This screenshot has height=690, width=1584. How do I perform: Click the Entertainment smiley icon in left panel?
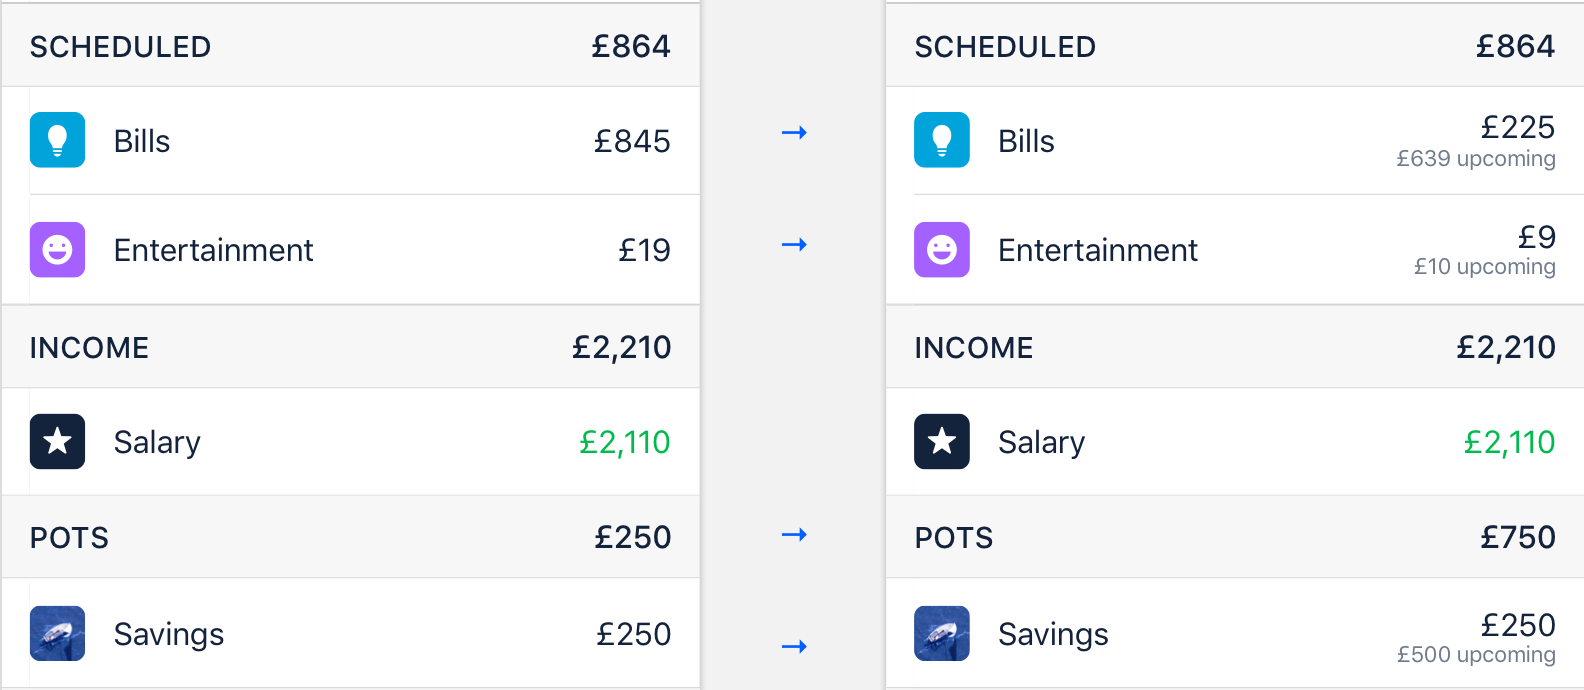pos(57,249)
